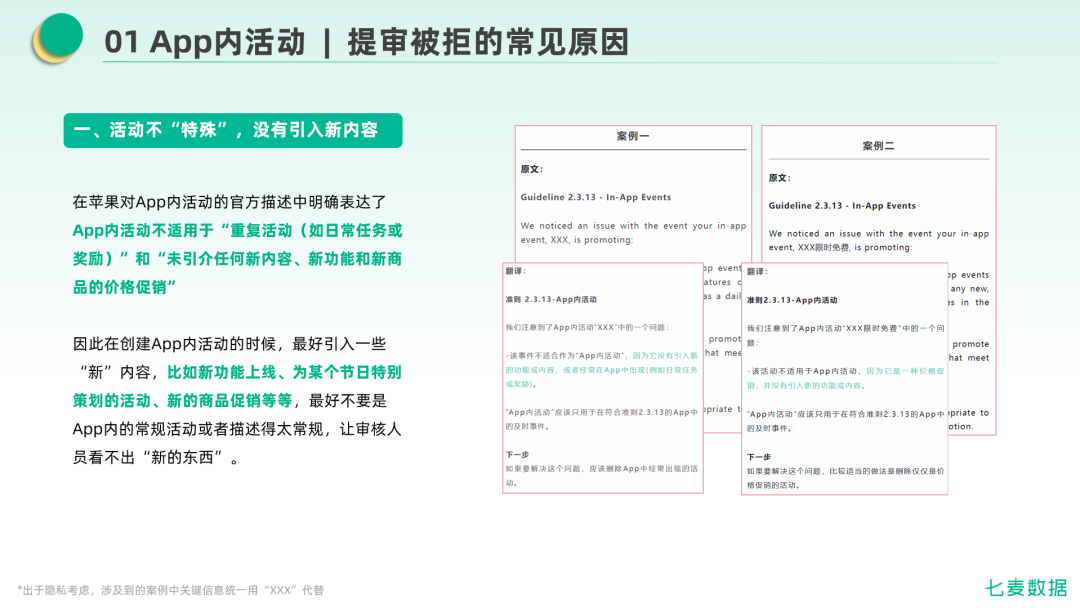The height and width of the screenshot is (608, 1080).
Task: Click the "案例一" card header
Action: pos(633,136)
